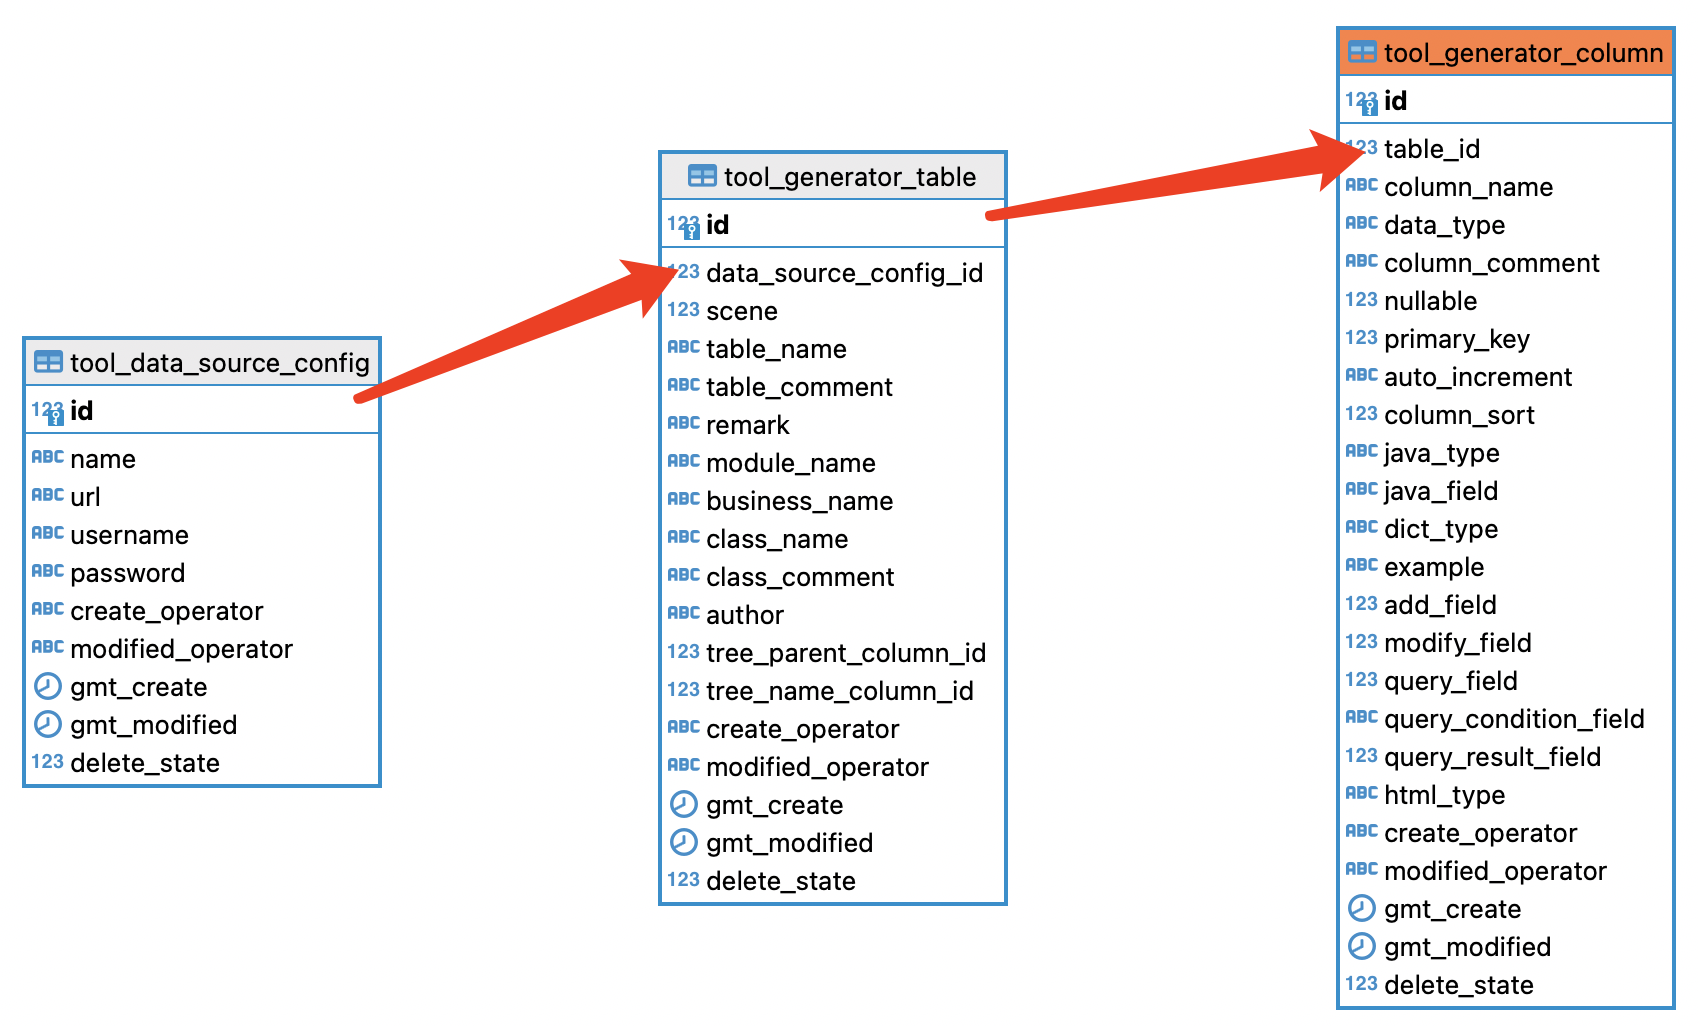Click 123 type icon next to primary_key
Screen dimensions: 1698x1026
tap(1362, 337)
